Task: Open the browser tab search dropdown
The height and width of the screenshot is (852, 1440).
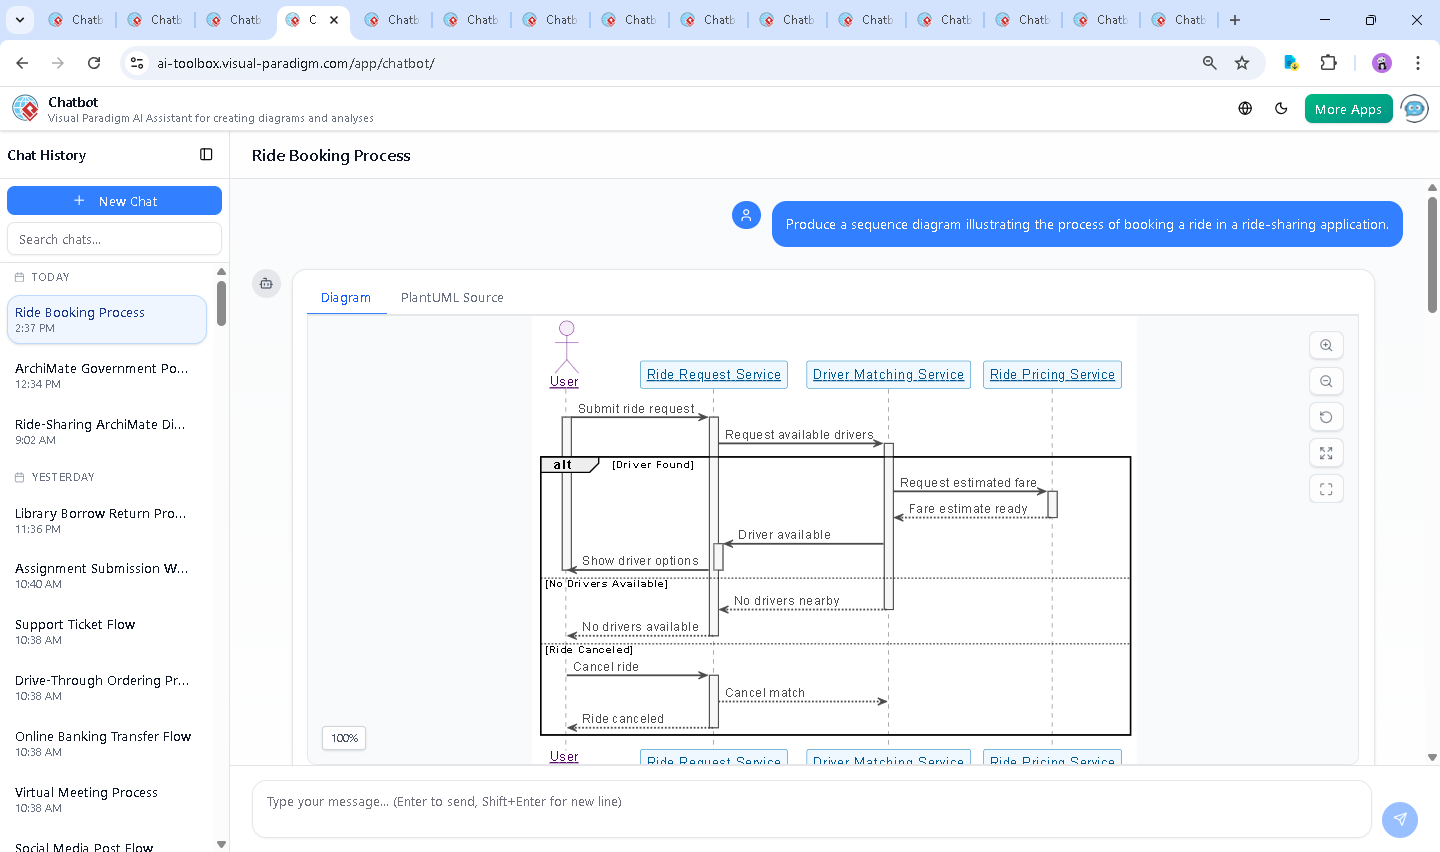Action: pyautogui.click(x=20, y=20)
